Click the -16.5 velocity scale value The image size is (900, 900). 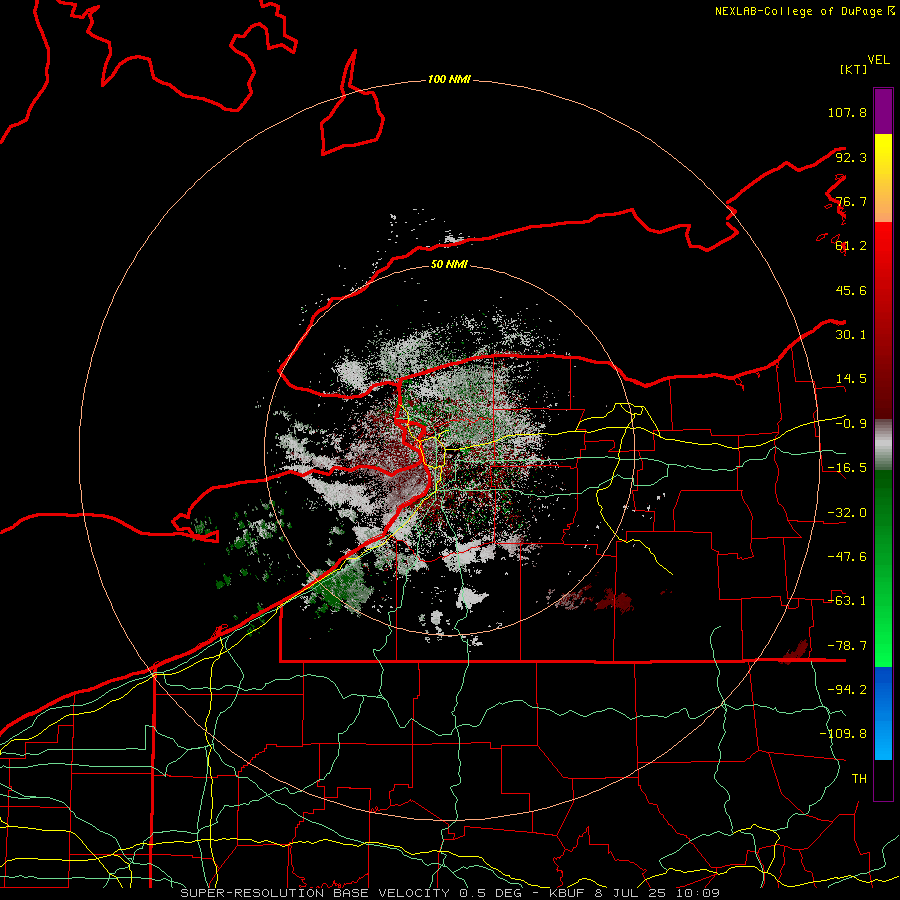(x=847, y=468)
